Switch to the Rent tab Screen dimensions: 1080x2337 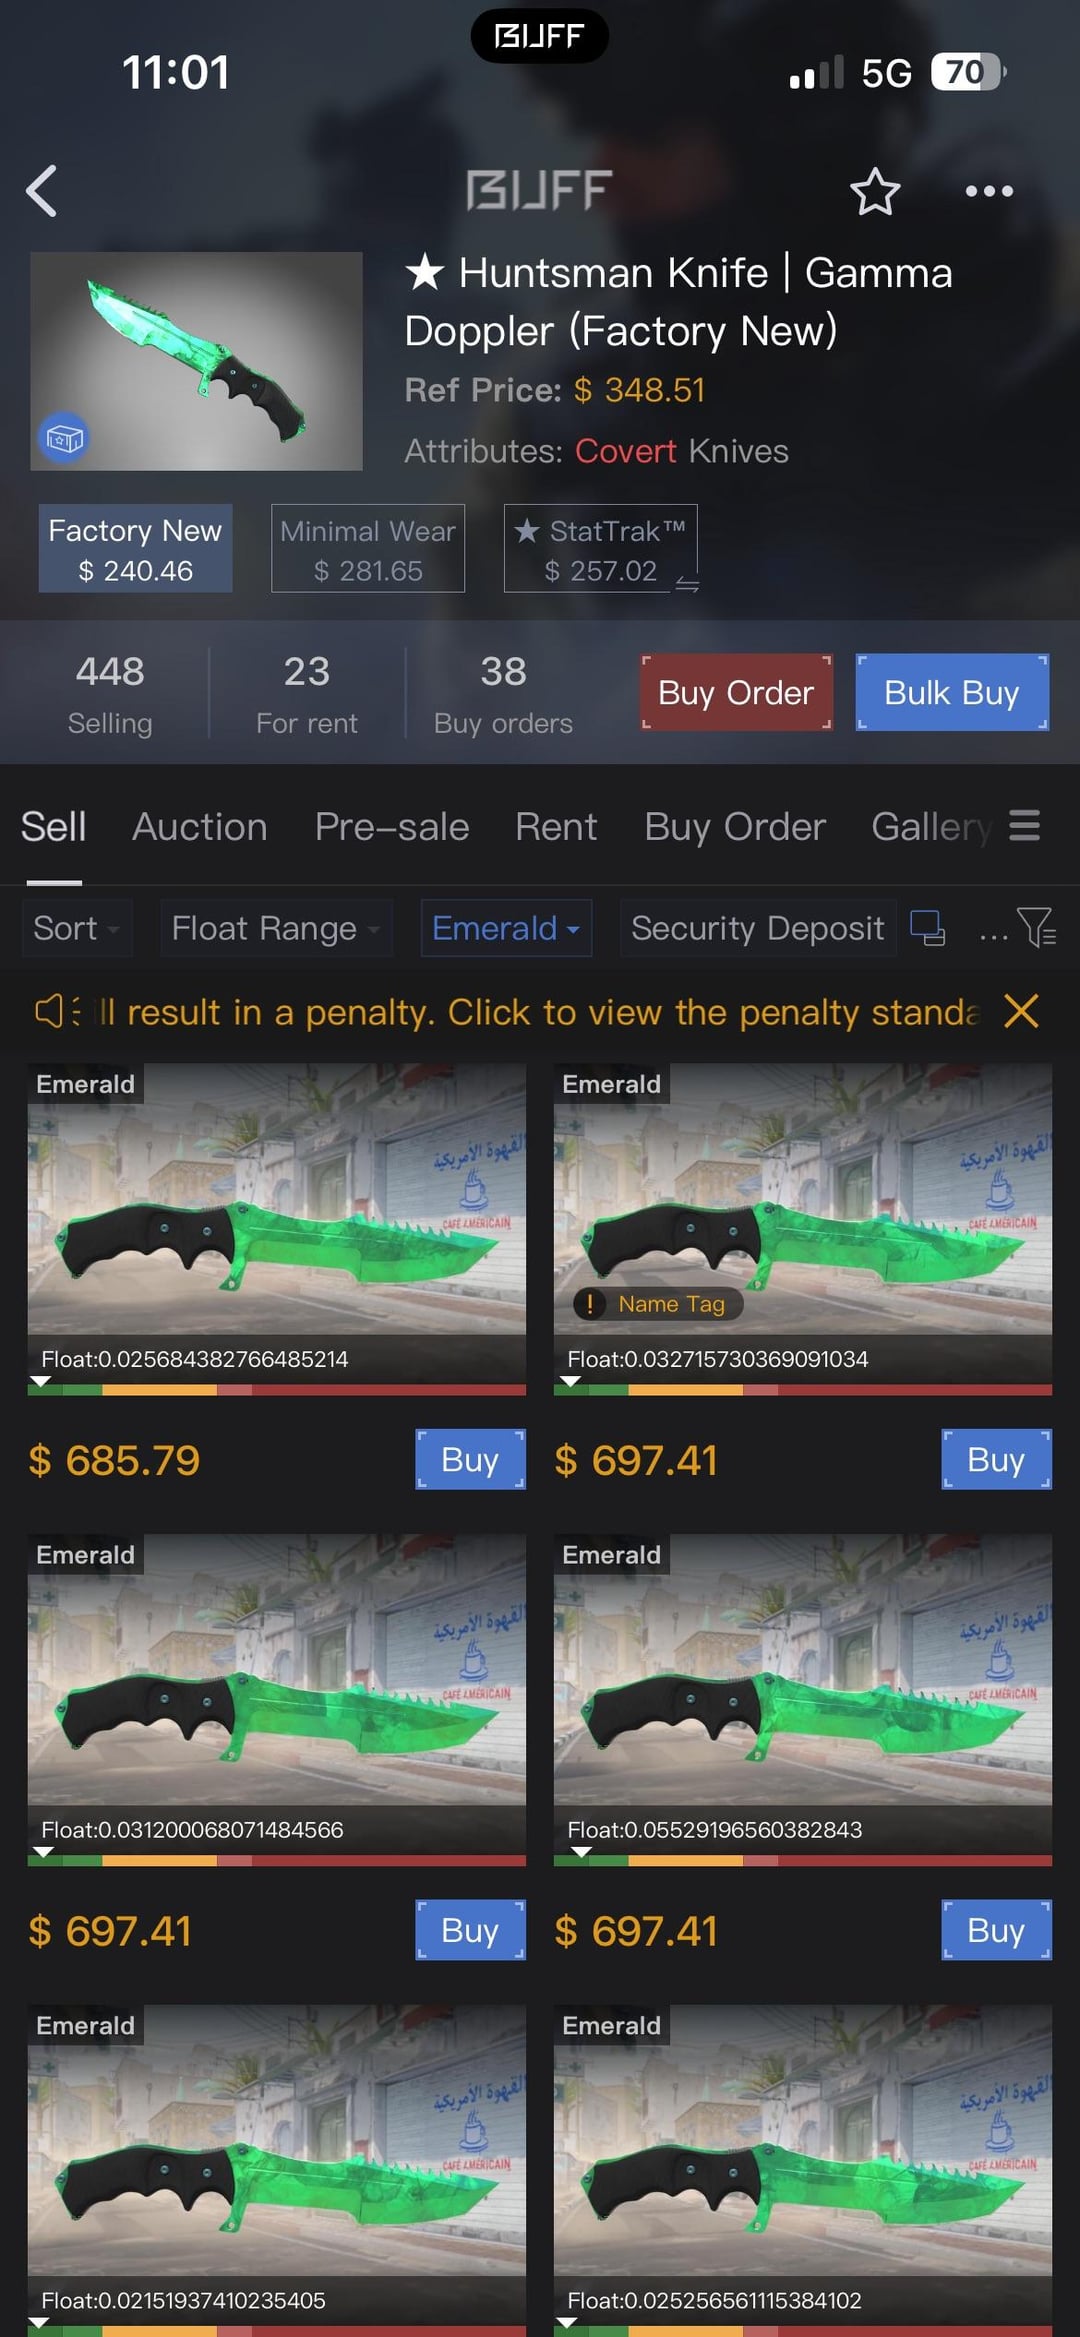point(556,827)
